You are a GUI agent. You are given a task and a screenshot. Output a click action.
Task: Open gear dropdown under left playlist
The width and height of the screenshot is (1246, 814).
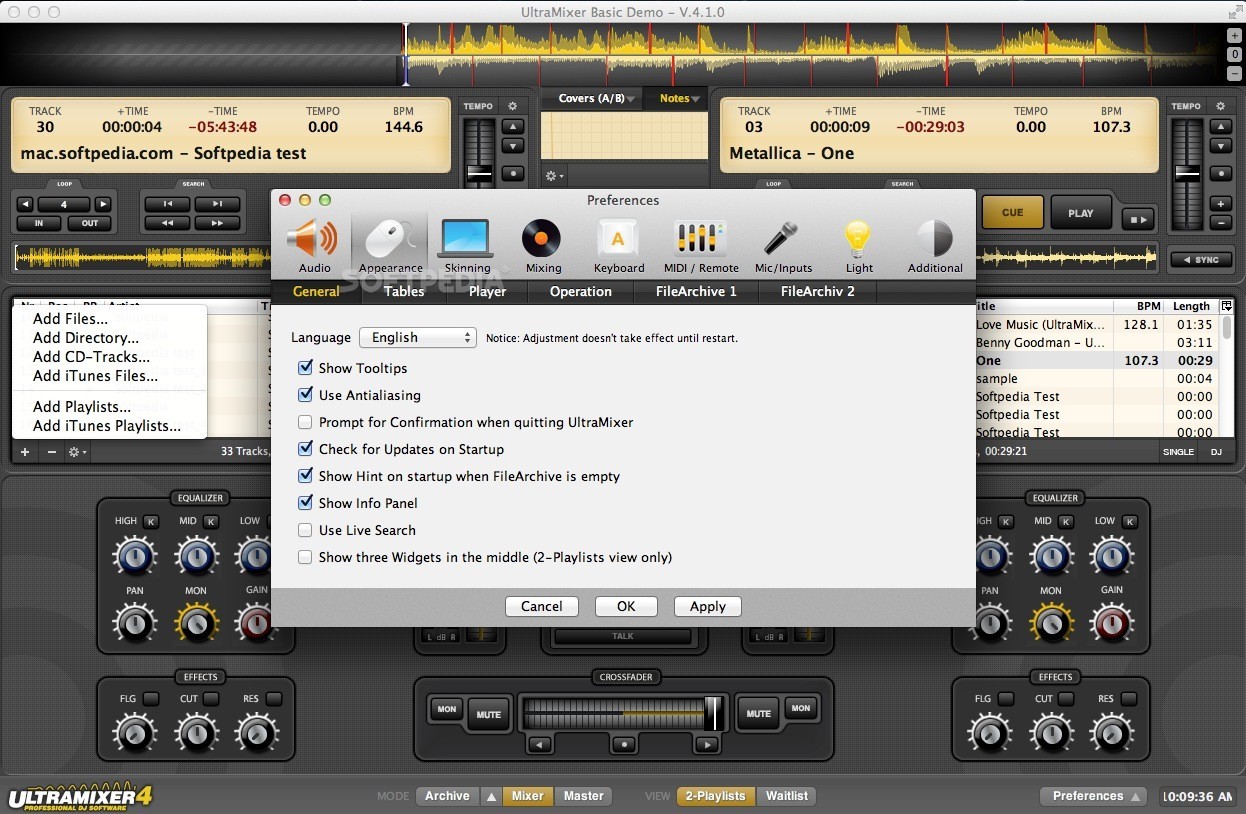click(77, 452)
